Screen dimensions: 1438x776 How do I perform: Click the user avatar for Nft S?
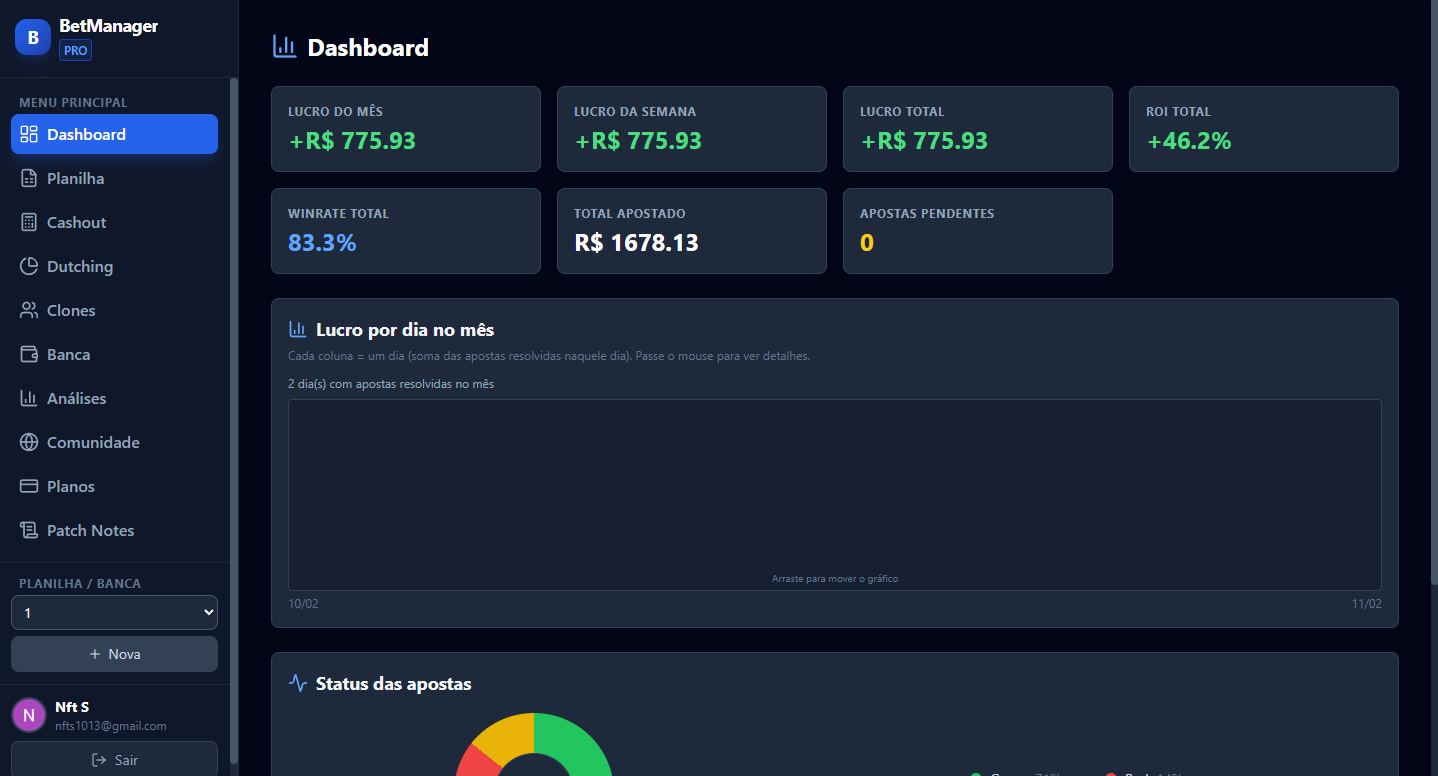click(x=28, y=715)
